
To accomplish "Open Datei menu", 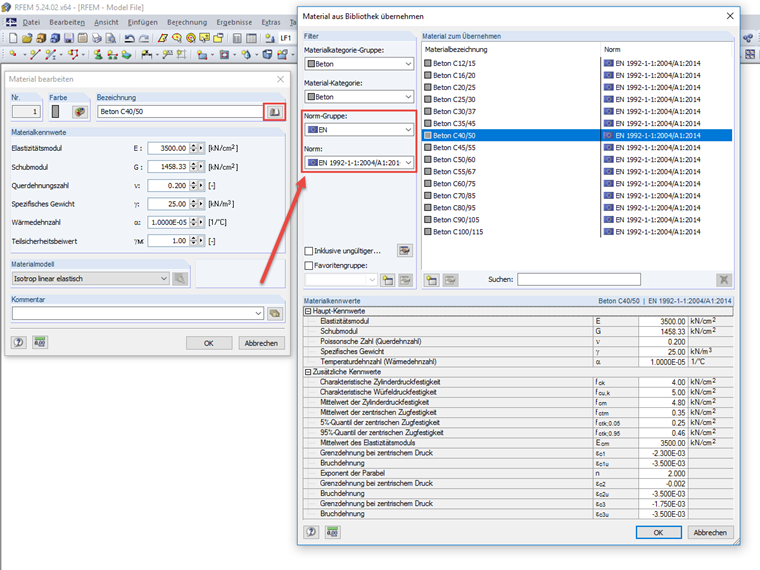I will (x=31, y=22).
